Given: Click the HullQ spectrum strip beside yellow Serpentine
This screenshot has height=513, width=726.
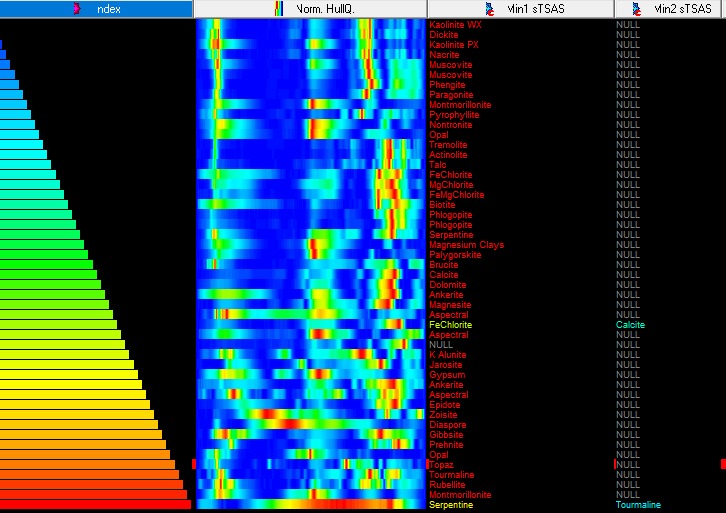Looking at the screenshot, I should pos(310,505).
